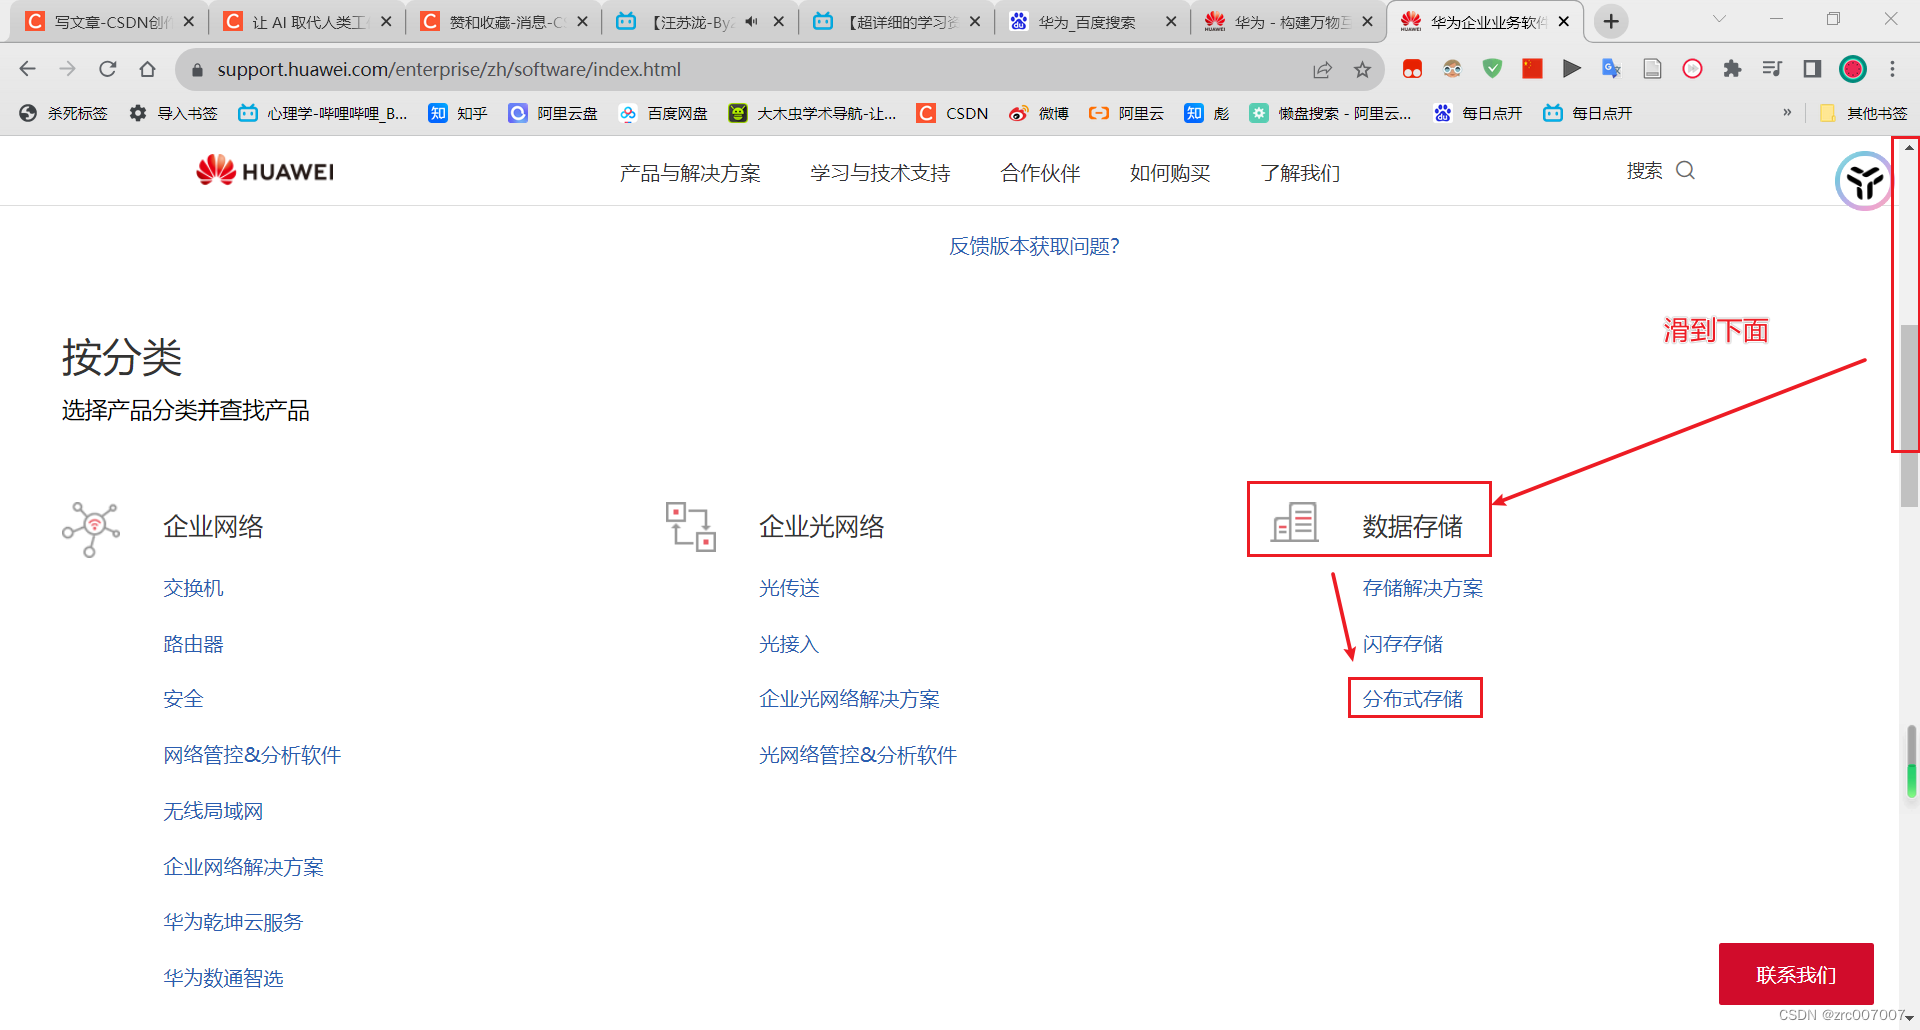Switch to the 华为_百度搜索 tab

coord(1092,21)
